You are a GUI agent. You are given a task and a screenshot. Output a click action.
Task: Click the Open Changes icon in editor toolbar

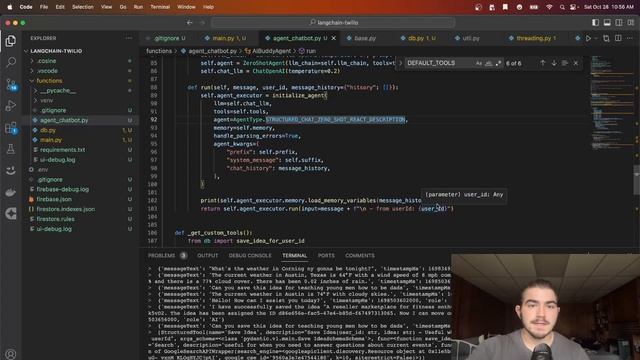pos(606,38)
